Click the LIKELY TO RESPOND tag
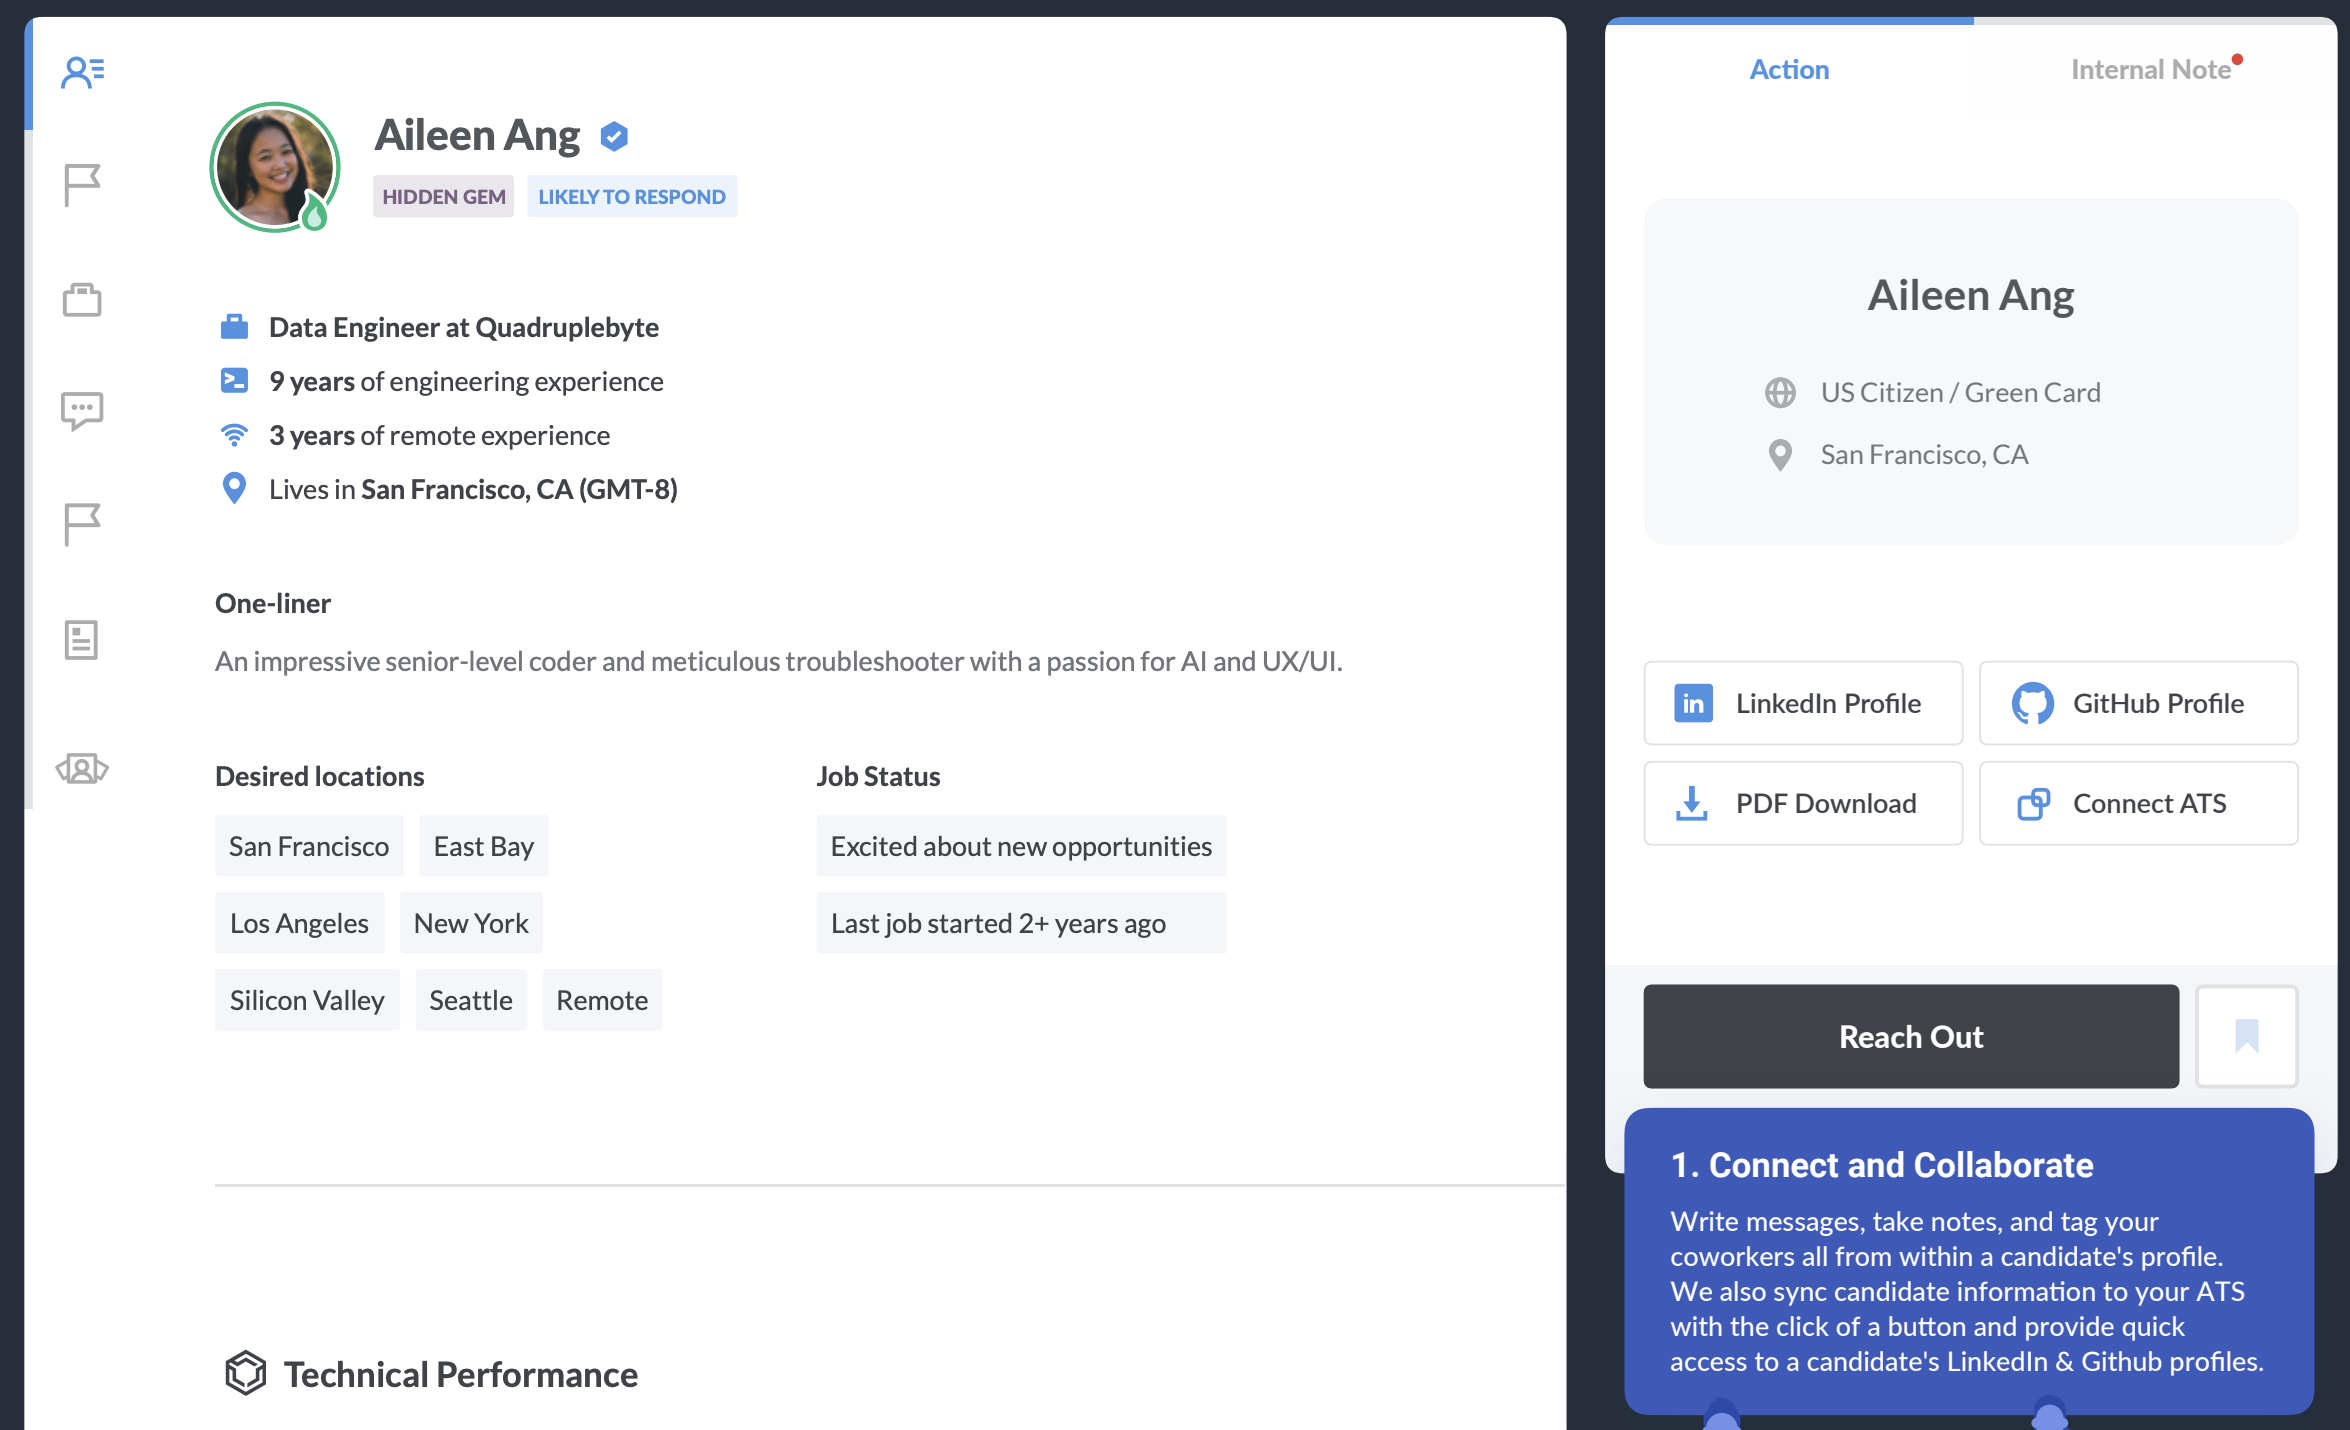 (x=632, y=197)
